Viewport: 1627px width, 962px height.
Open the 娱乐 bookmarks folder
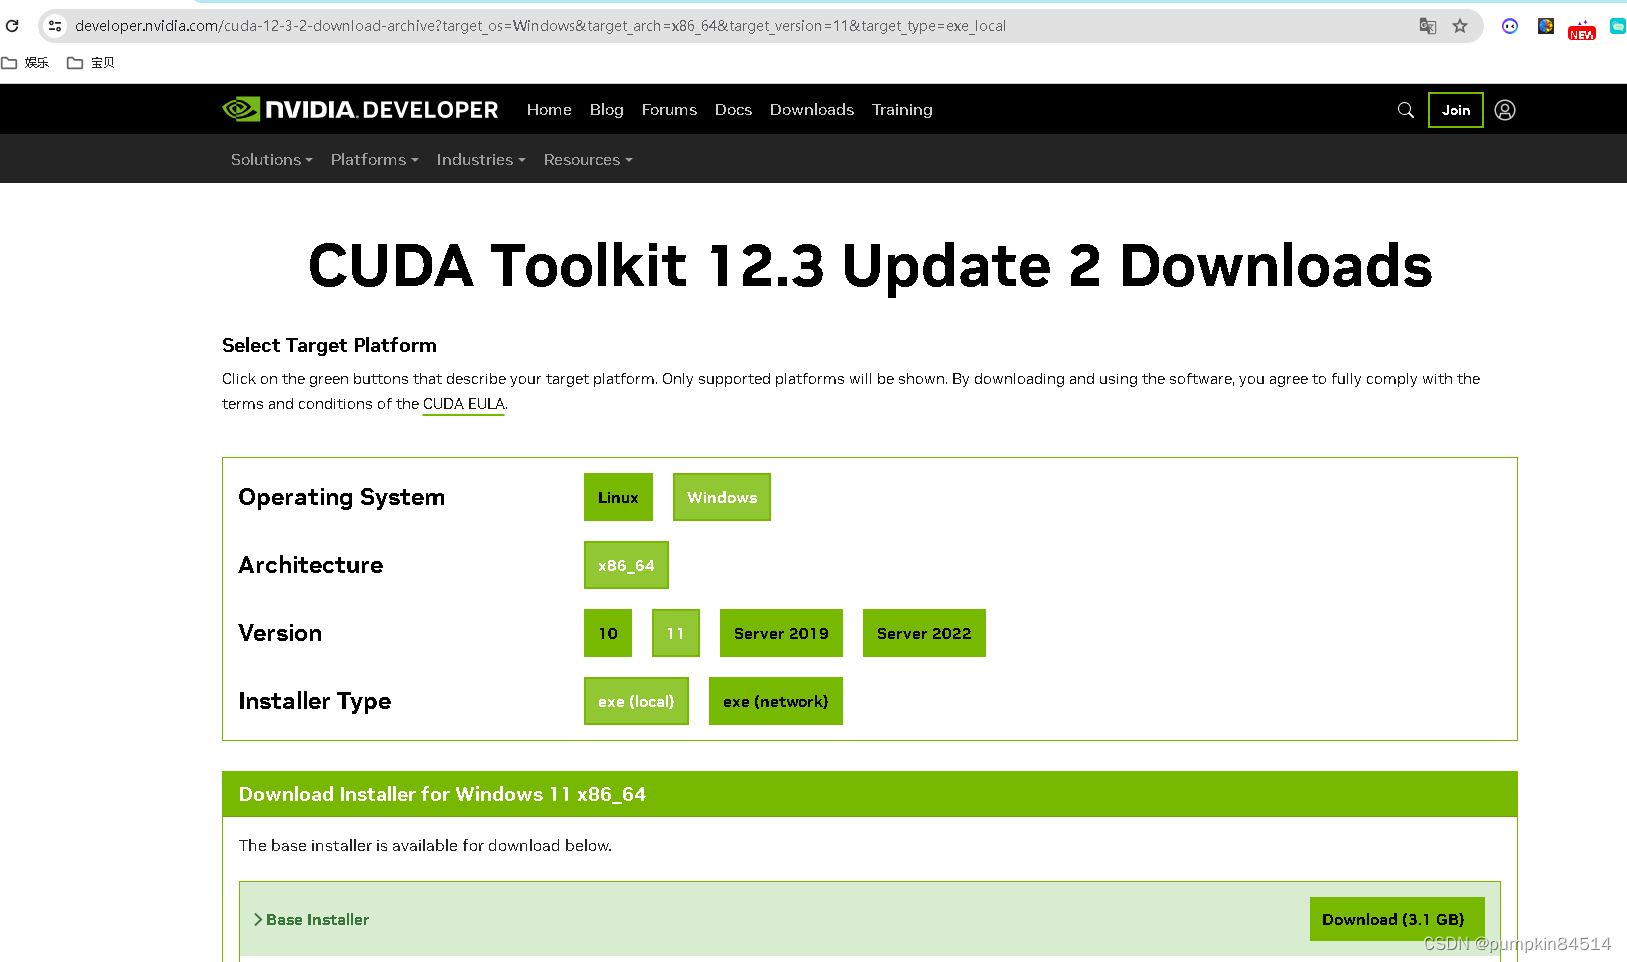(x=26, y=62)
